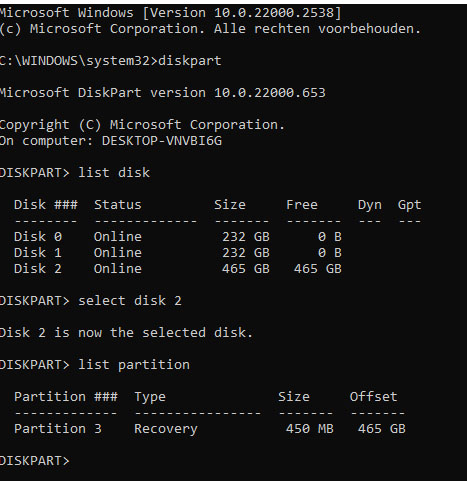This screenshot has width=467, height=481.
Task: Click the Free column header in disk list
Action: click(x=302, y=205)
